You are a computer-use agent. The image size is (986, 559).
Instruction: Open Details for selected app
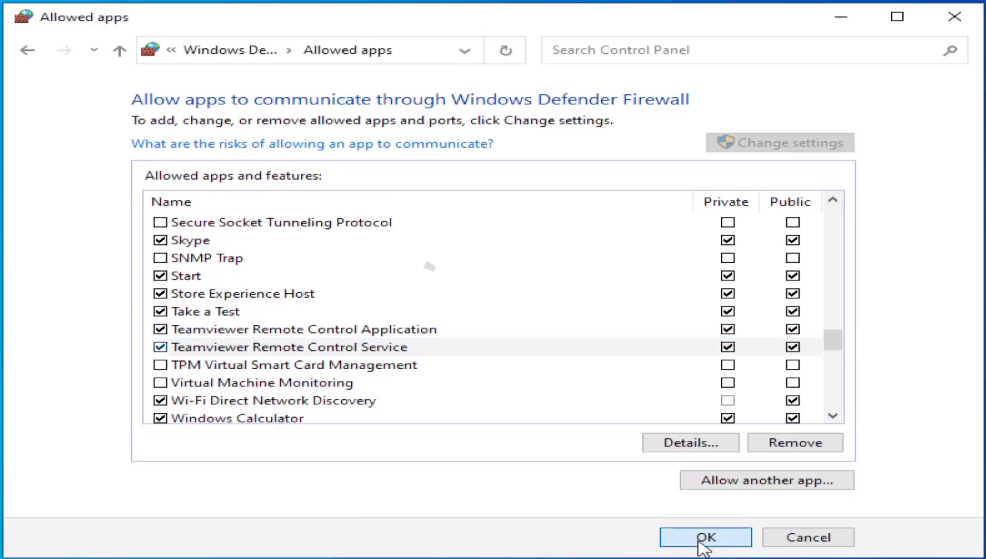[x=690, y=443]
